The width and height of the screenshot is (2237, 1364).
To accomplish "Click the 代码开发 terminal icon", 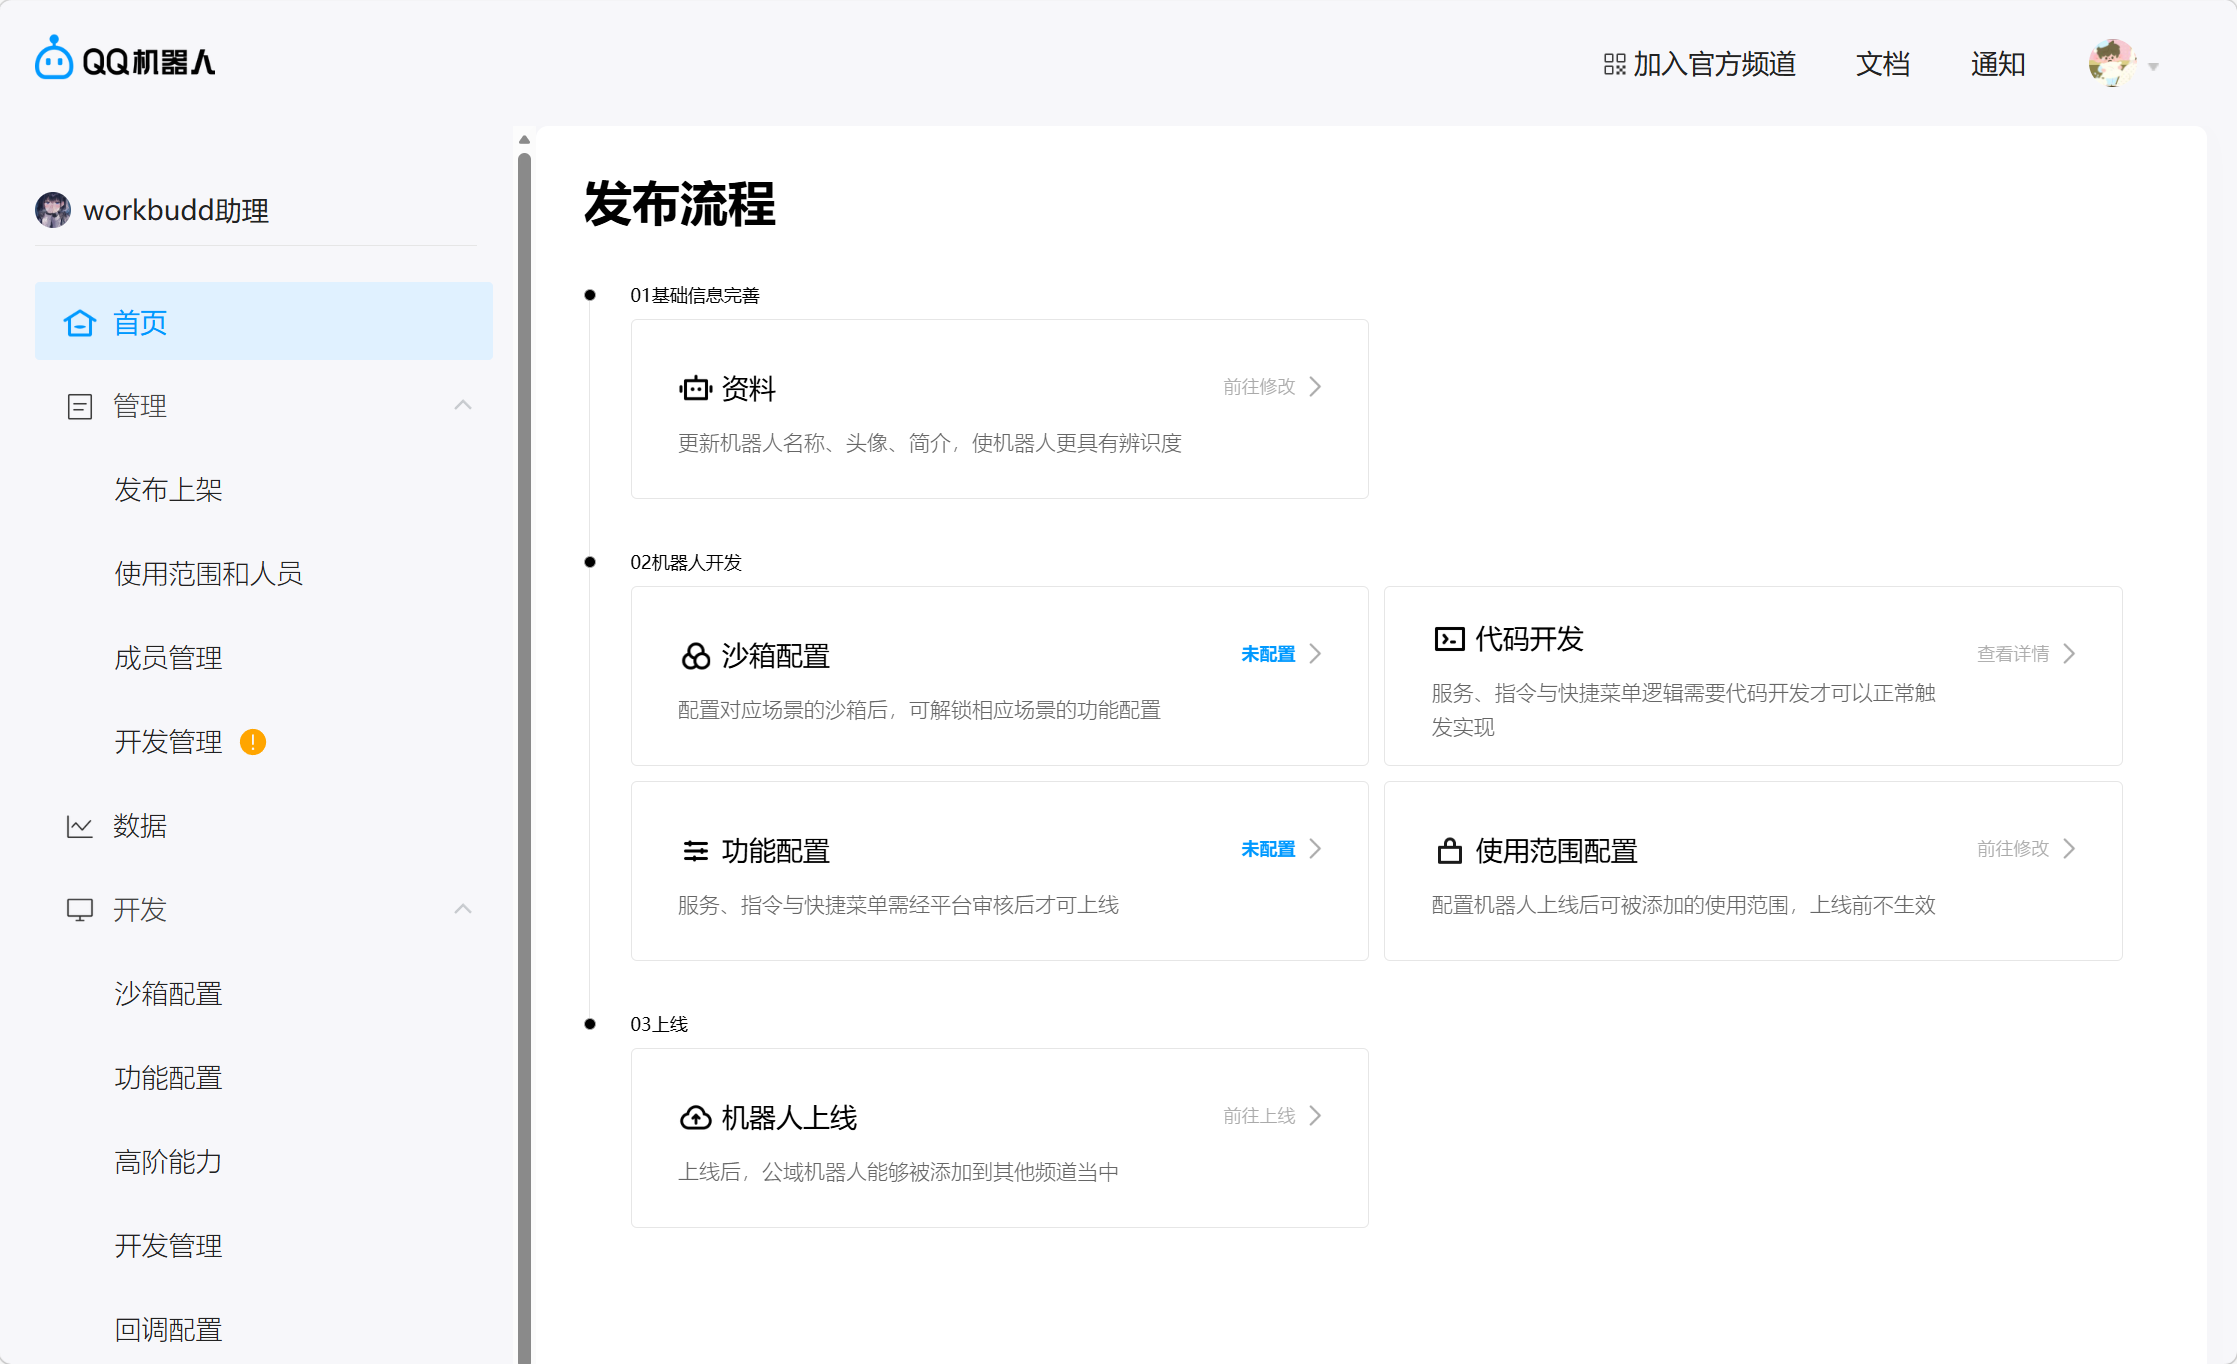I will coord(1449,639).
